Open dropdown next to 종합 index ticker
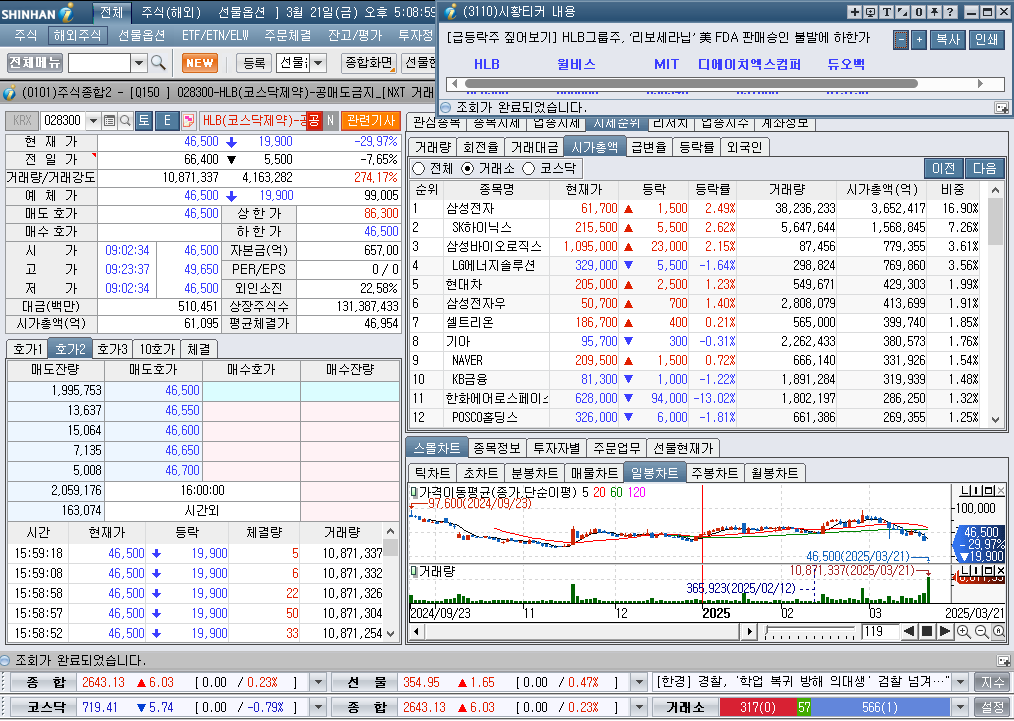This screenshot has height=721, width=1014. [318, 682]
